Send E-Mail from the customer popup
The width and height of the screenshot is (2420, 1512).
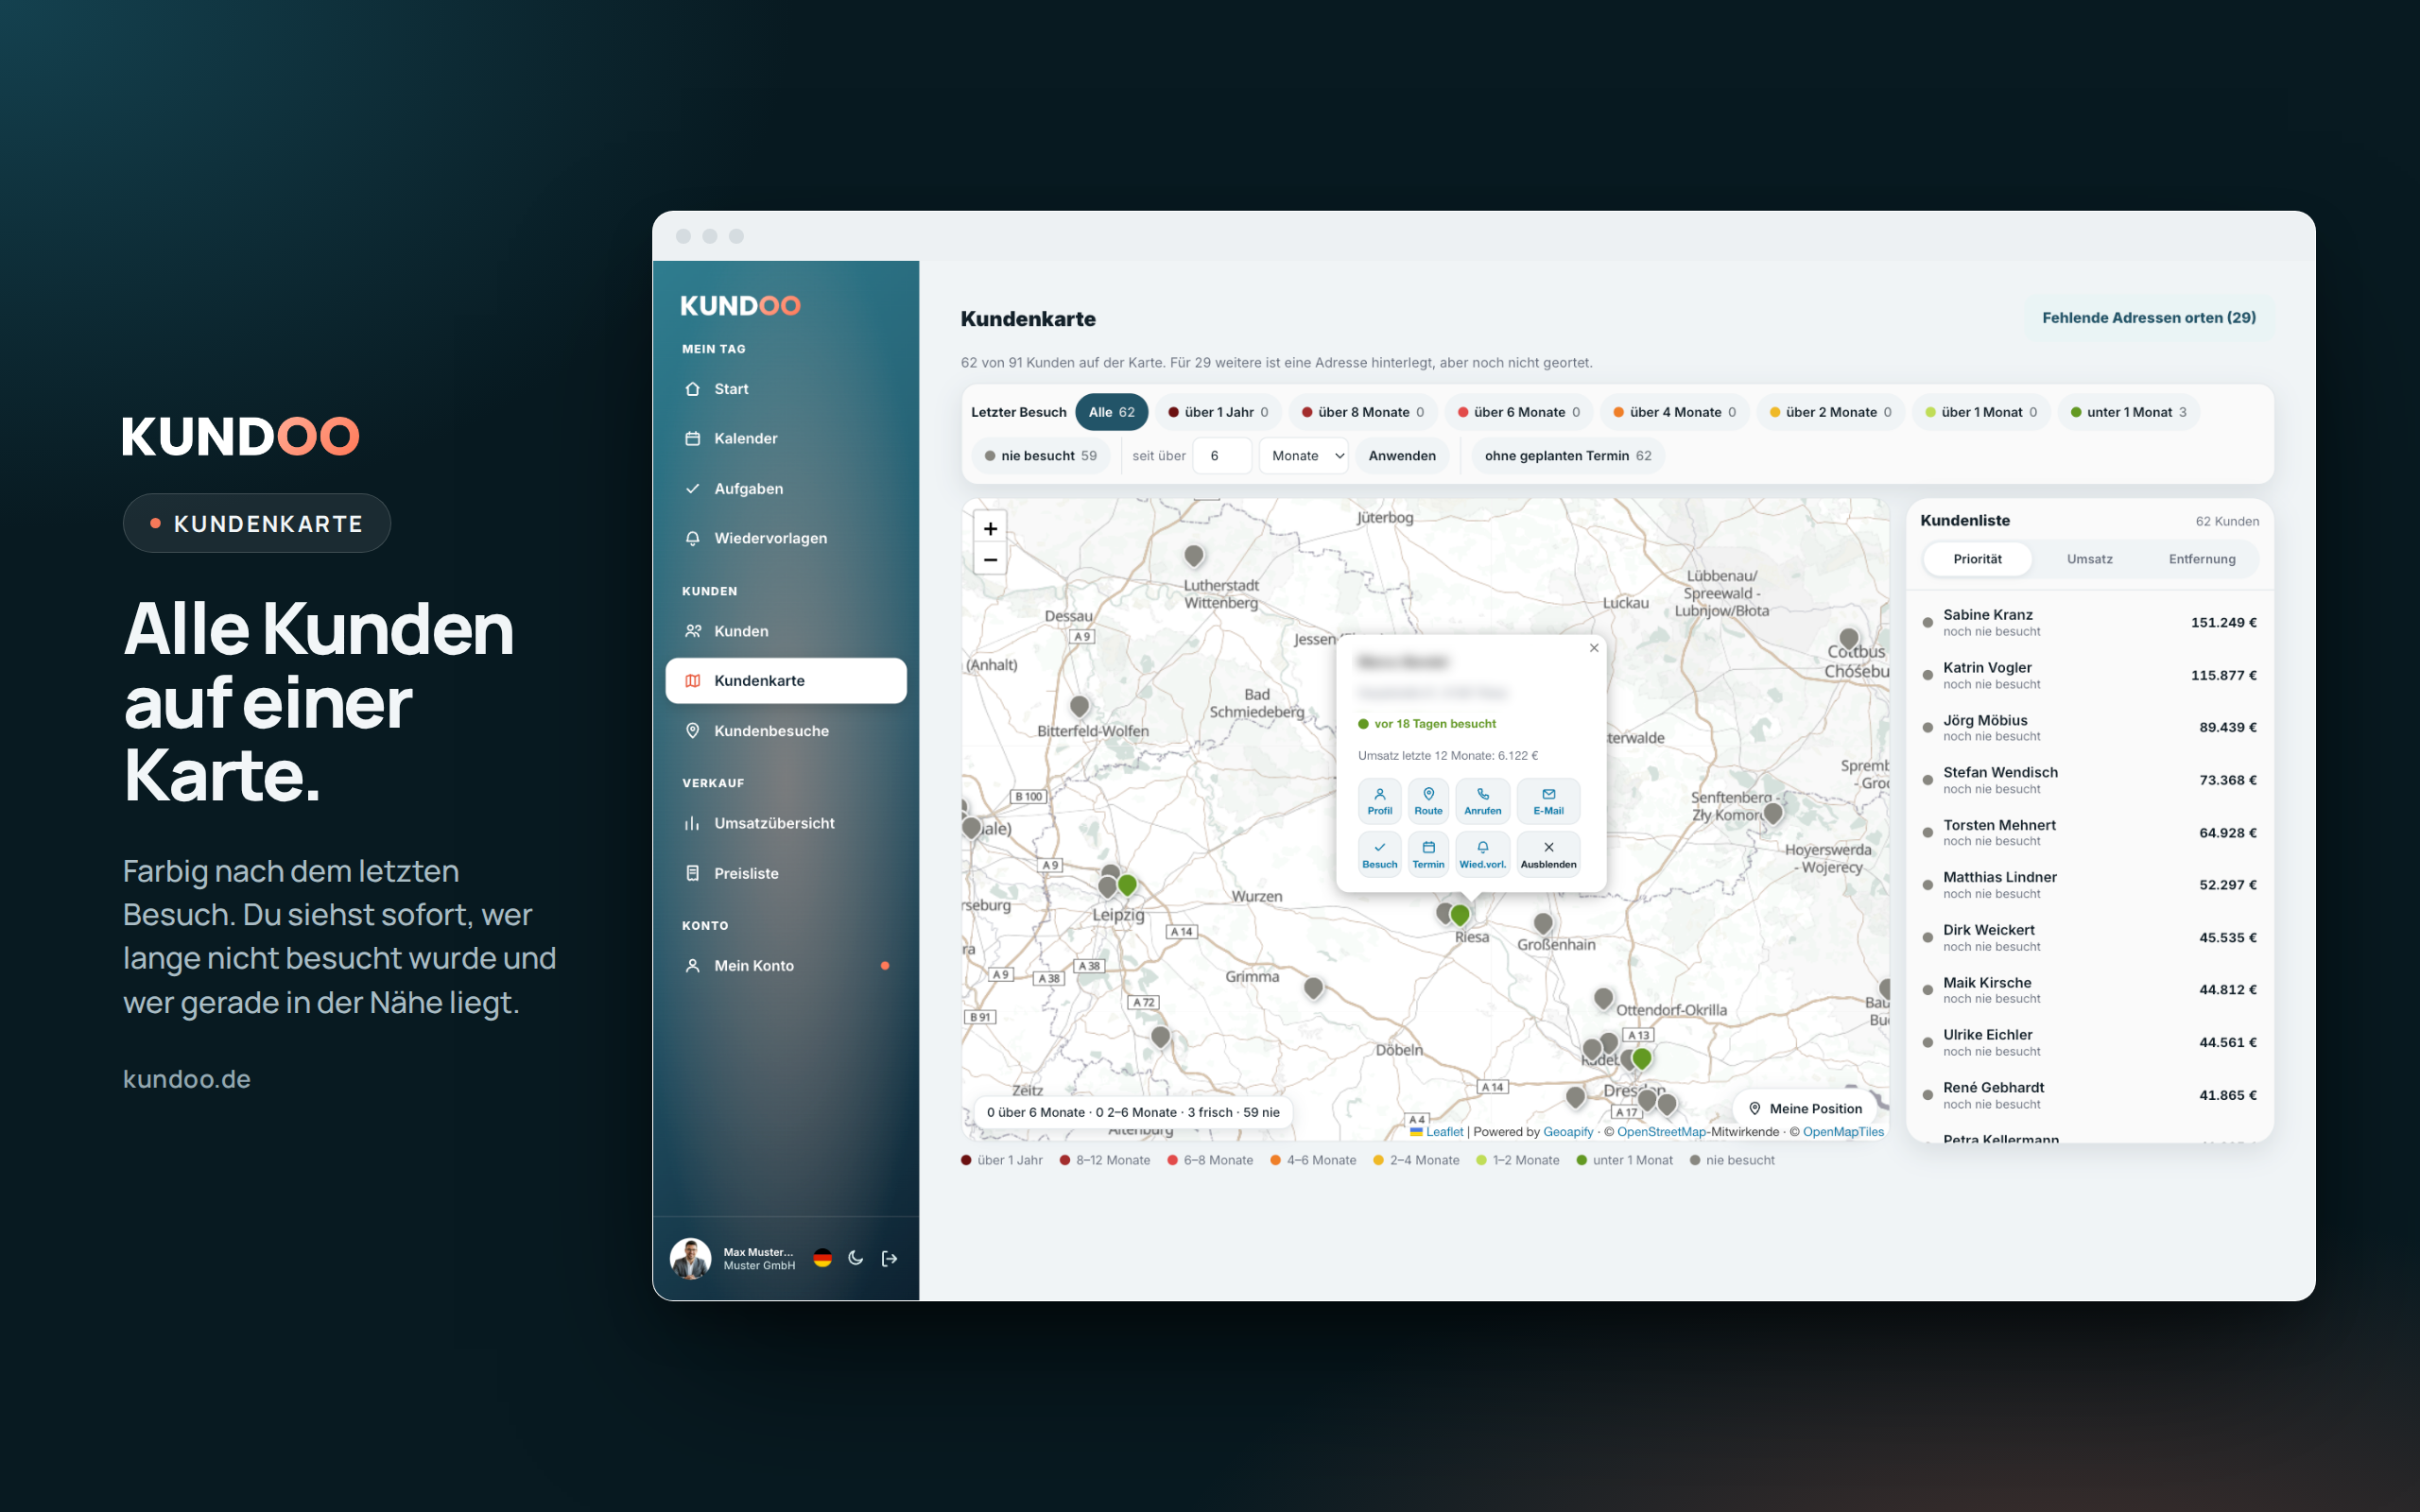(1548, 801)
